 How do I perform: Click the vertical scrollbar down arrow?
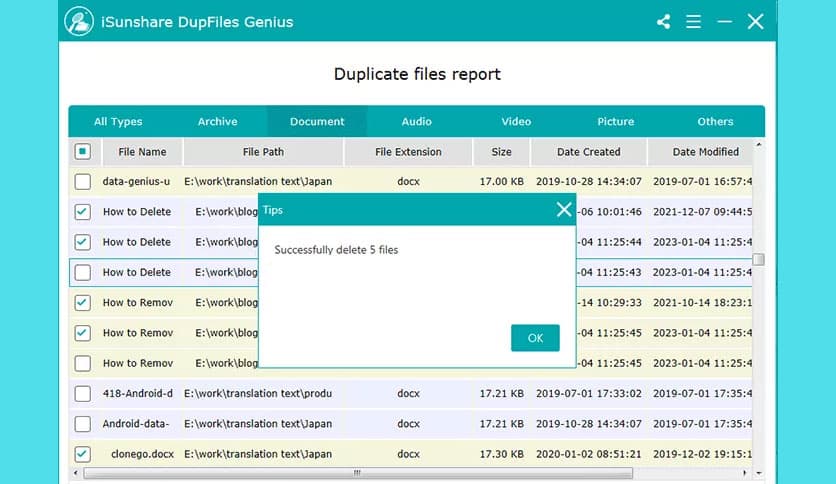click(759, 473)
